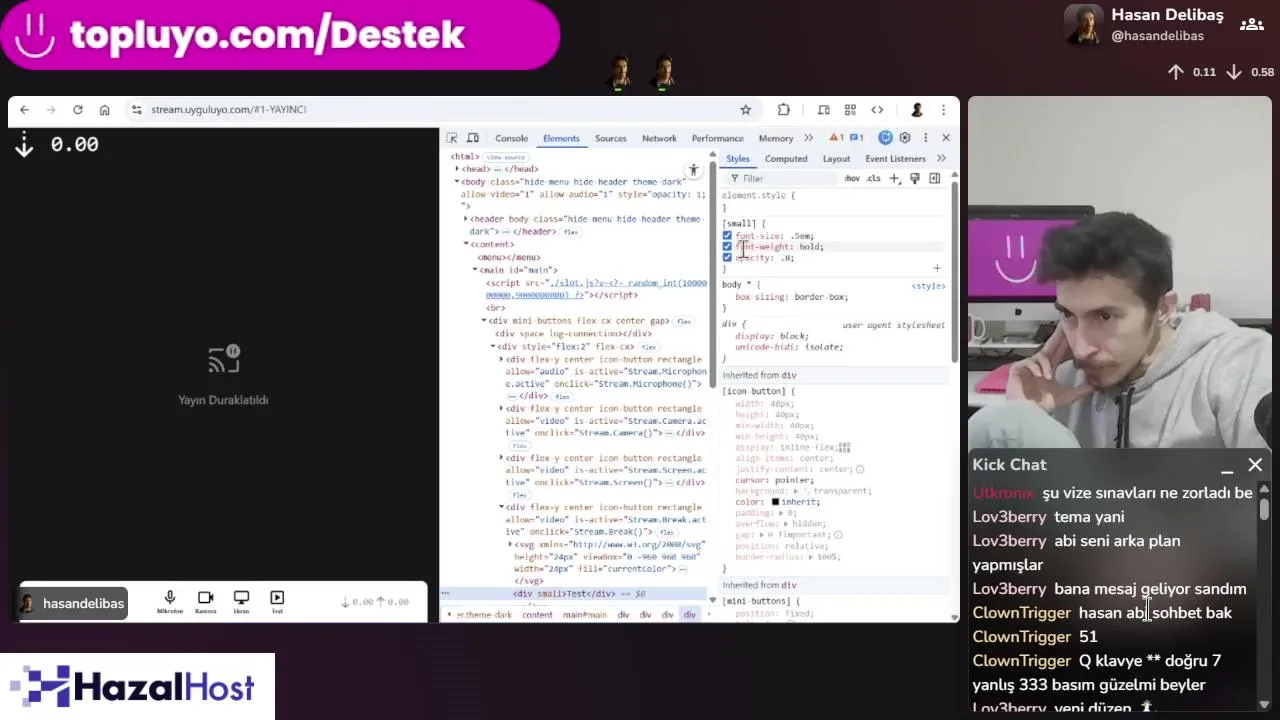
Task: Collapse the body element node
Action: tap(458, 182)
